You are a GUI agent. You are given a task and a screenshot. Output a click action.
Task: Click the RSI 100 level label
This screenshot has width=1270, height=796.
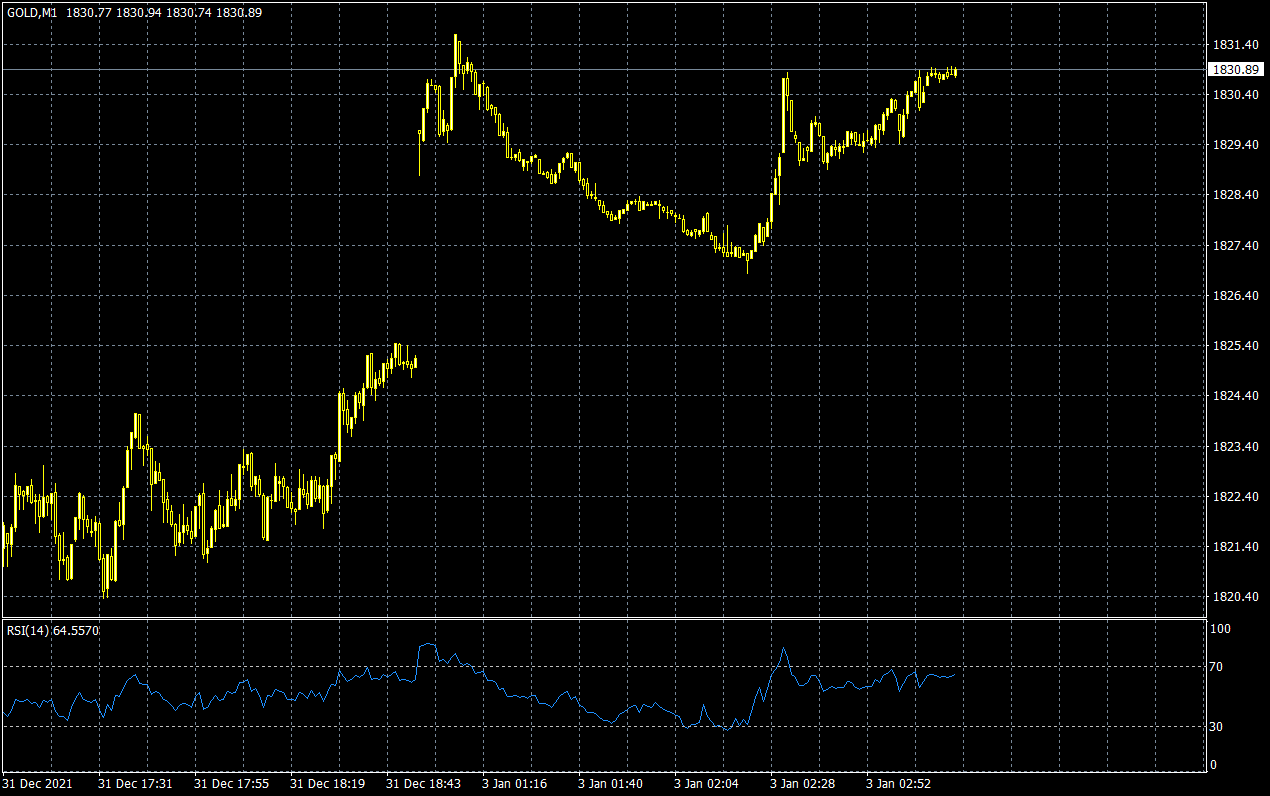[x=1221, y=629]
